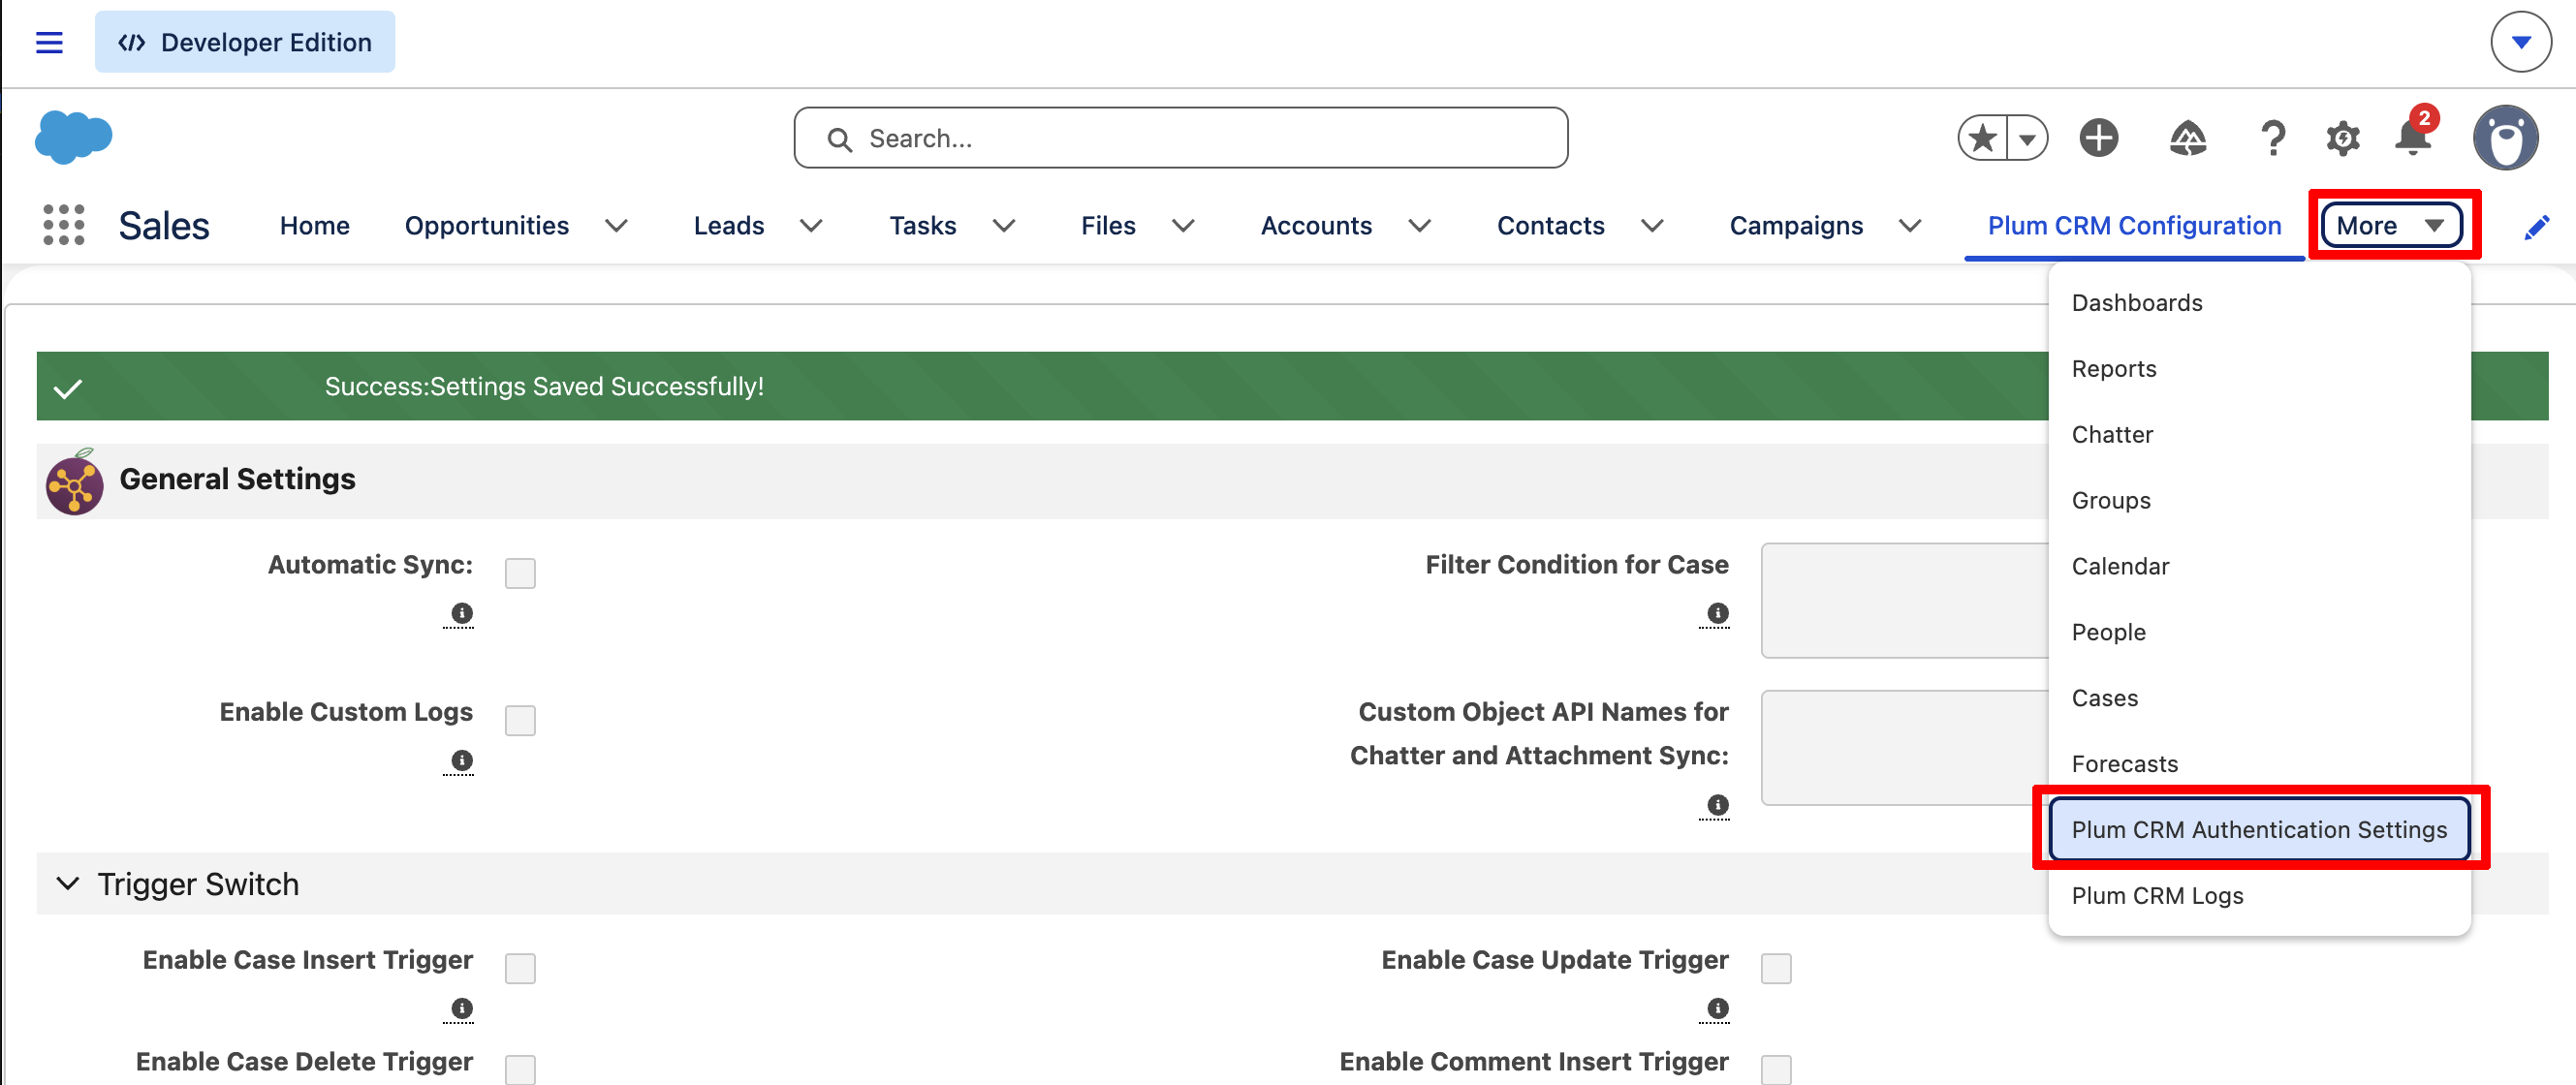Click the pencil edit navigation icon
Image resolution: width=2576 pixels, height=1085 pixels.
2536,227
